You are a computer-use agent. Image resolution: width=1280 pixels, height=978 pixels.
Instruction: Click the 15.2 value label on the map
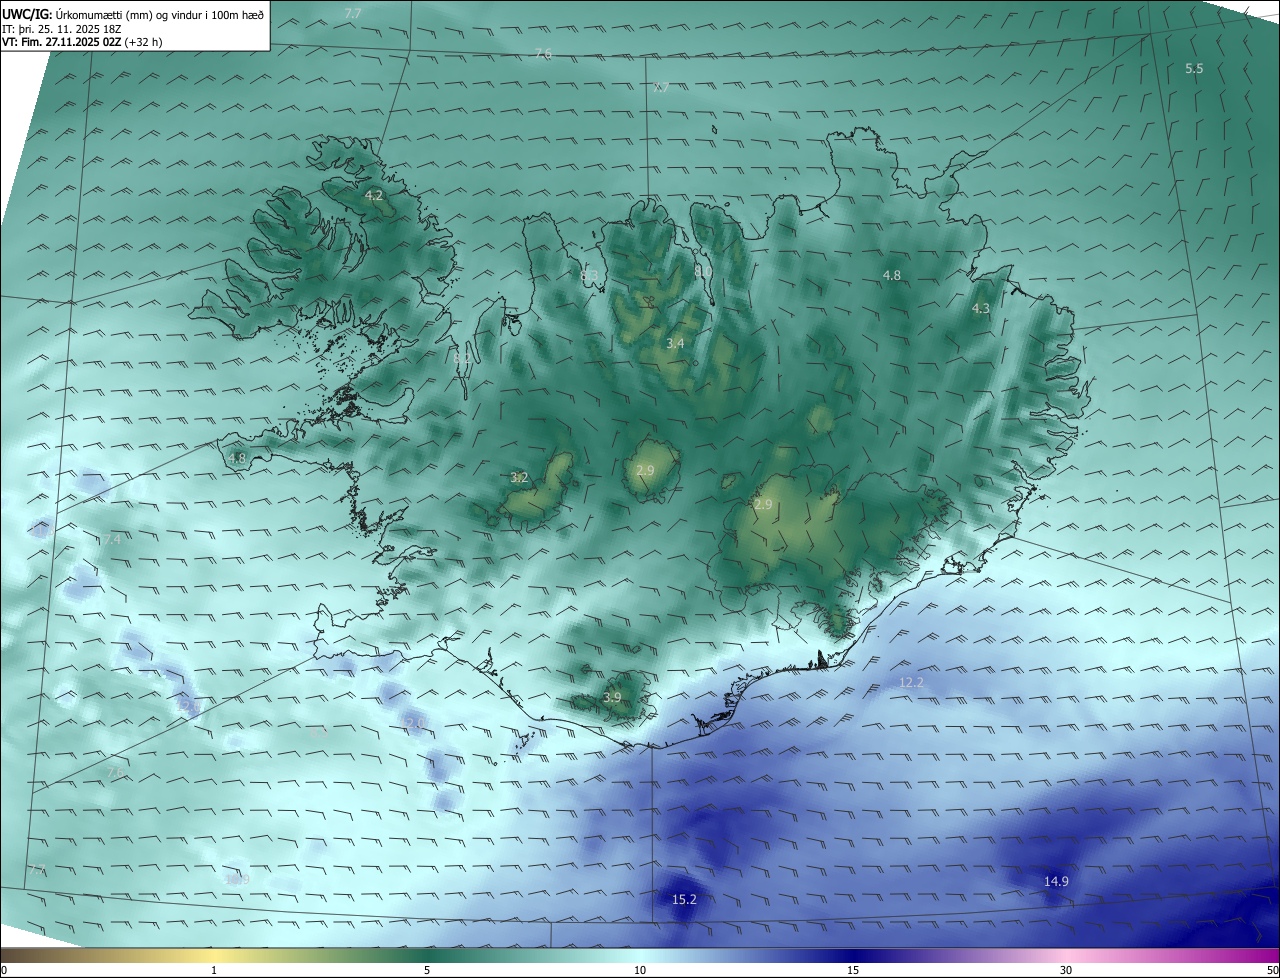[684, 900]
